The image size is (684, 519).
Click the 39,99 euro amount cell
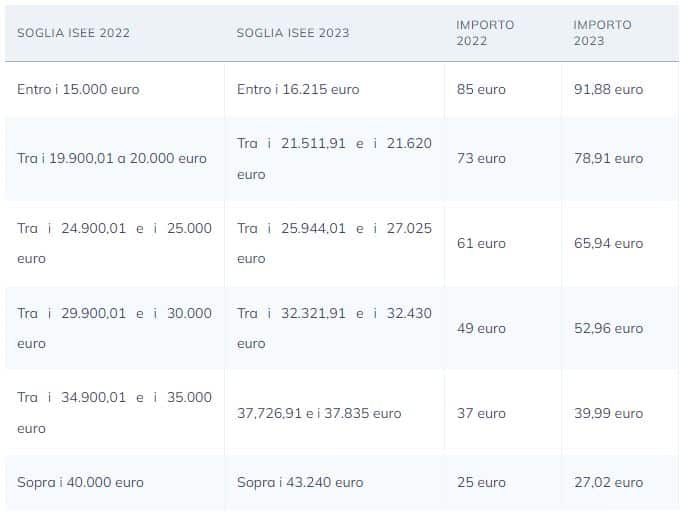(608, 413)
